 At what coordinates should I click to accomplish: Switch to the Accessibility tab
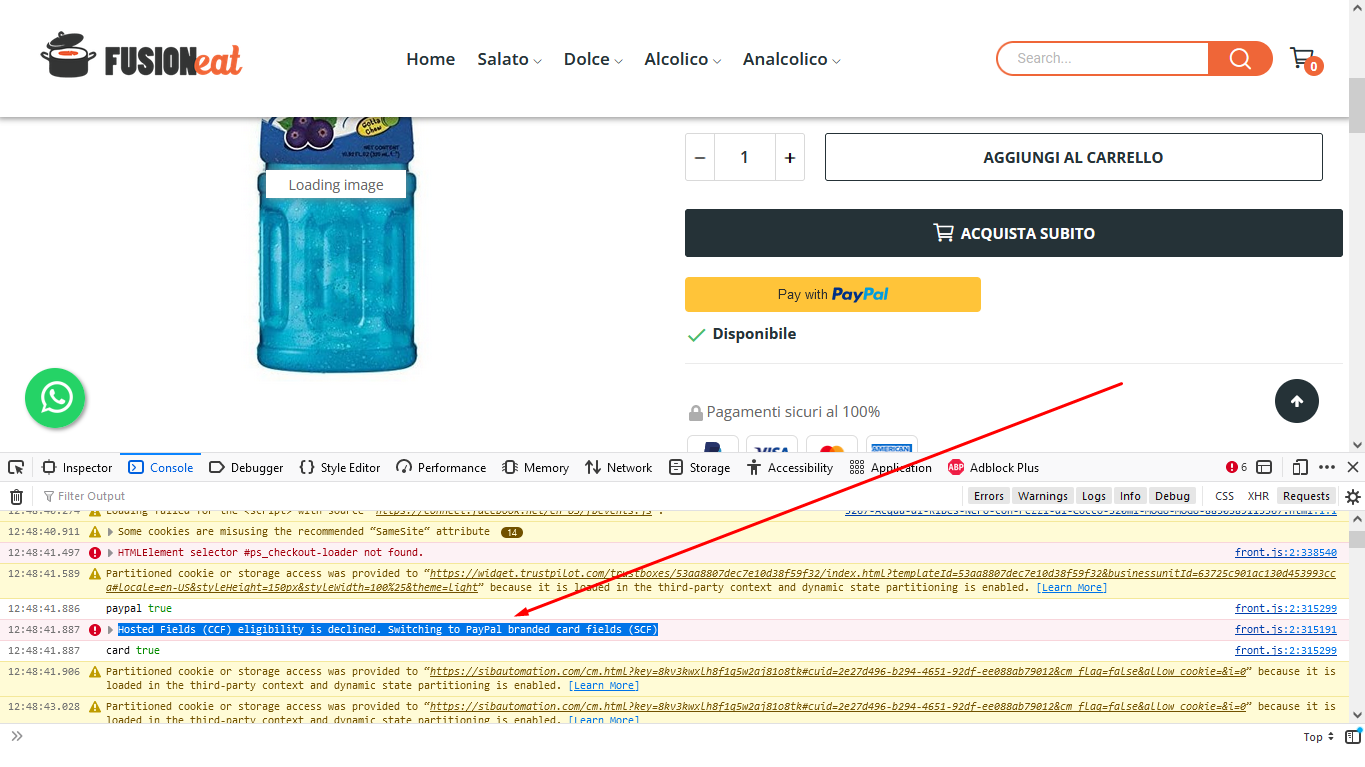(x=790, y=467)
